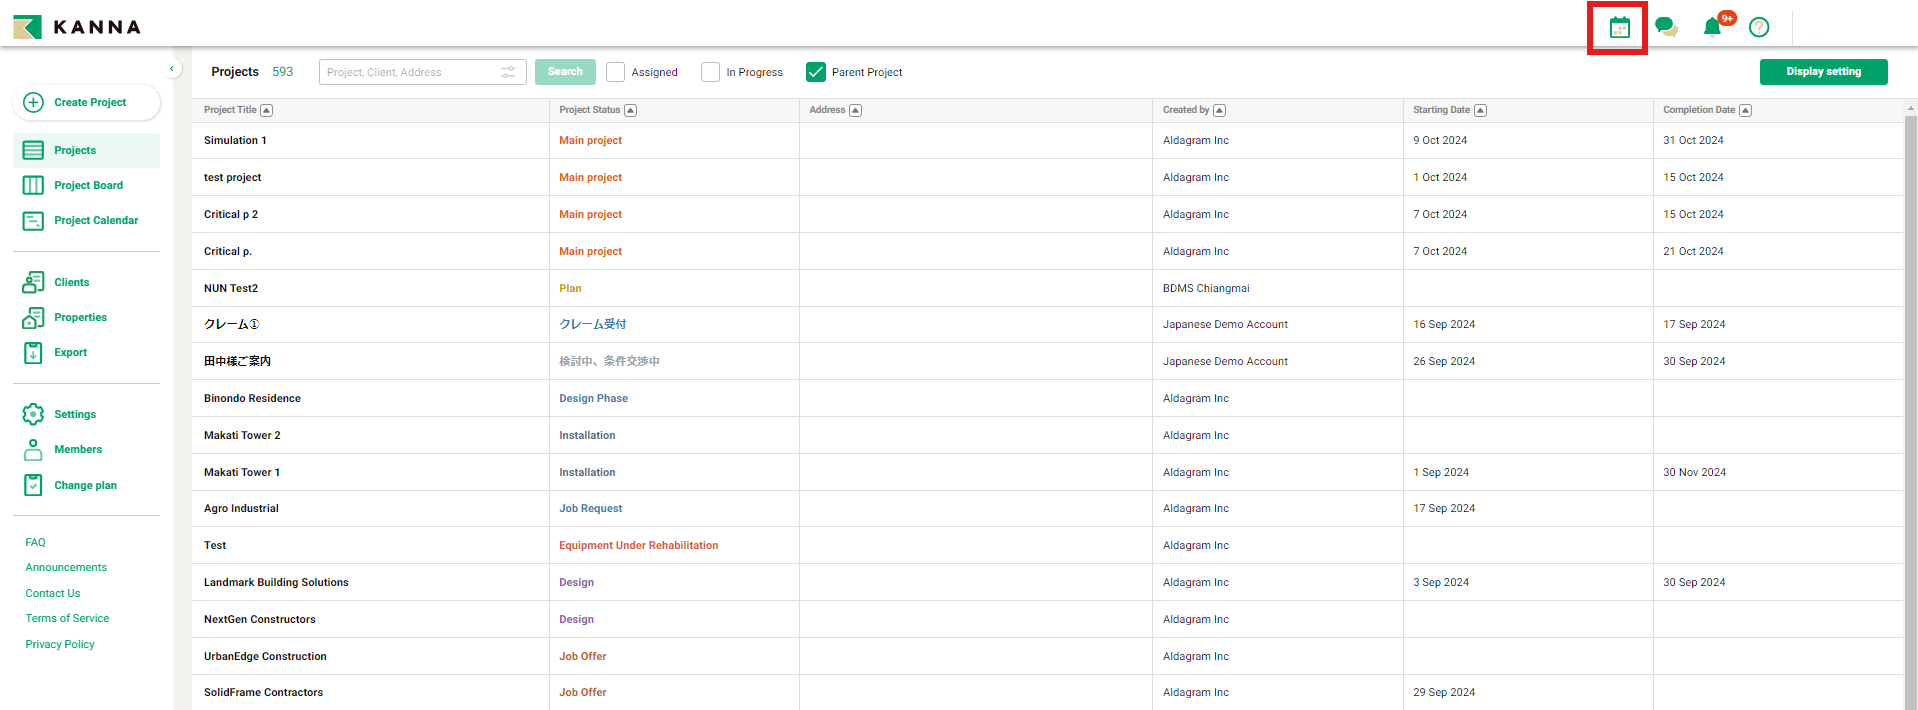The width and height of the screenshot is (1918, 710).
Task: Open the chat messages icon
Action: point(1666,27)
